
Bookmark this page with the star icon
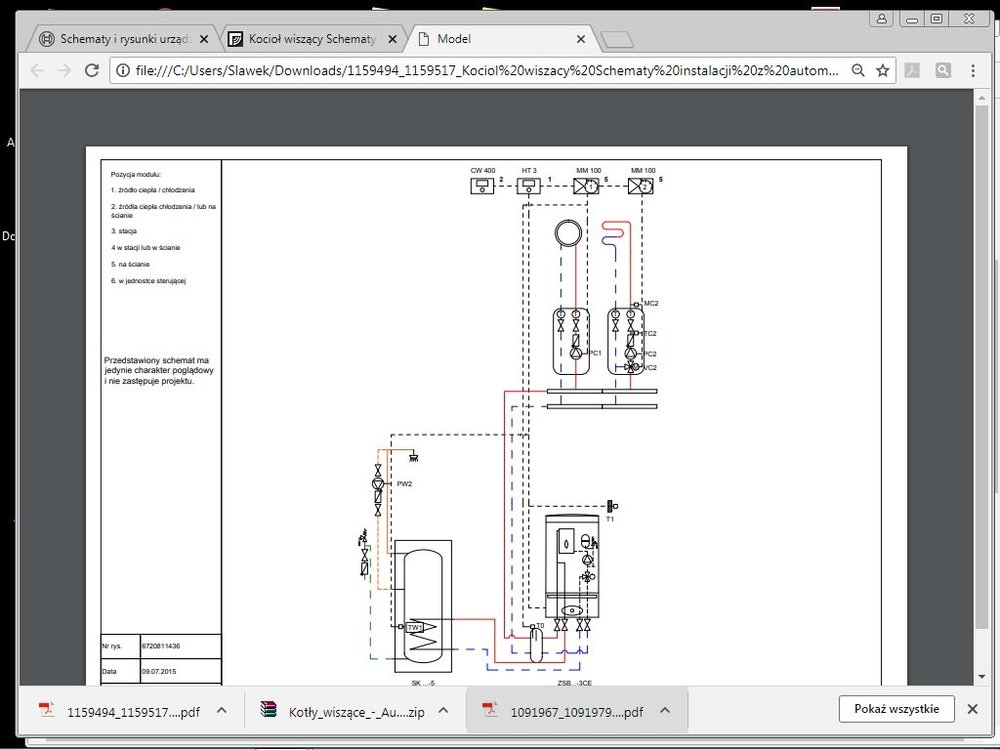point(883,71)
